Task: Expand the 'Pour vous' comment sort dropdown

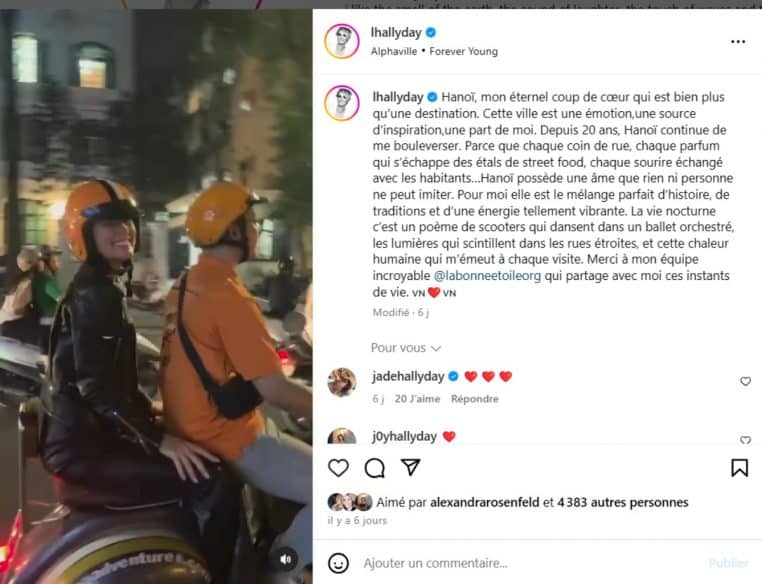Action: coord(406,348)
